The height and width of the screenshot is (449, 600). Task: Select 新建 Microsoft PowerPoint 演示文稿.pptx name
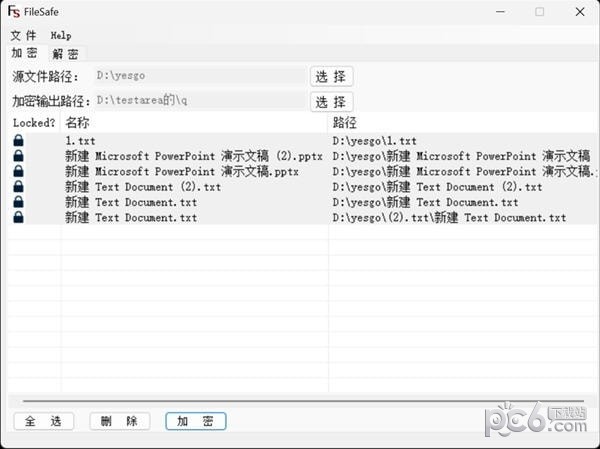pyautogui.click(x=182, y=171)
